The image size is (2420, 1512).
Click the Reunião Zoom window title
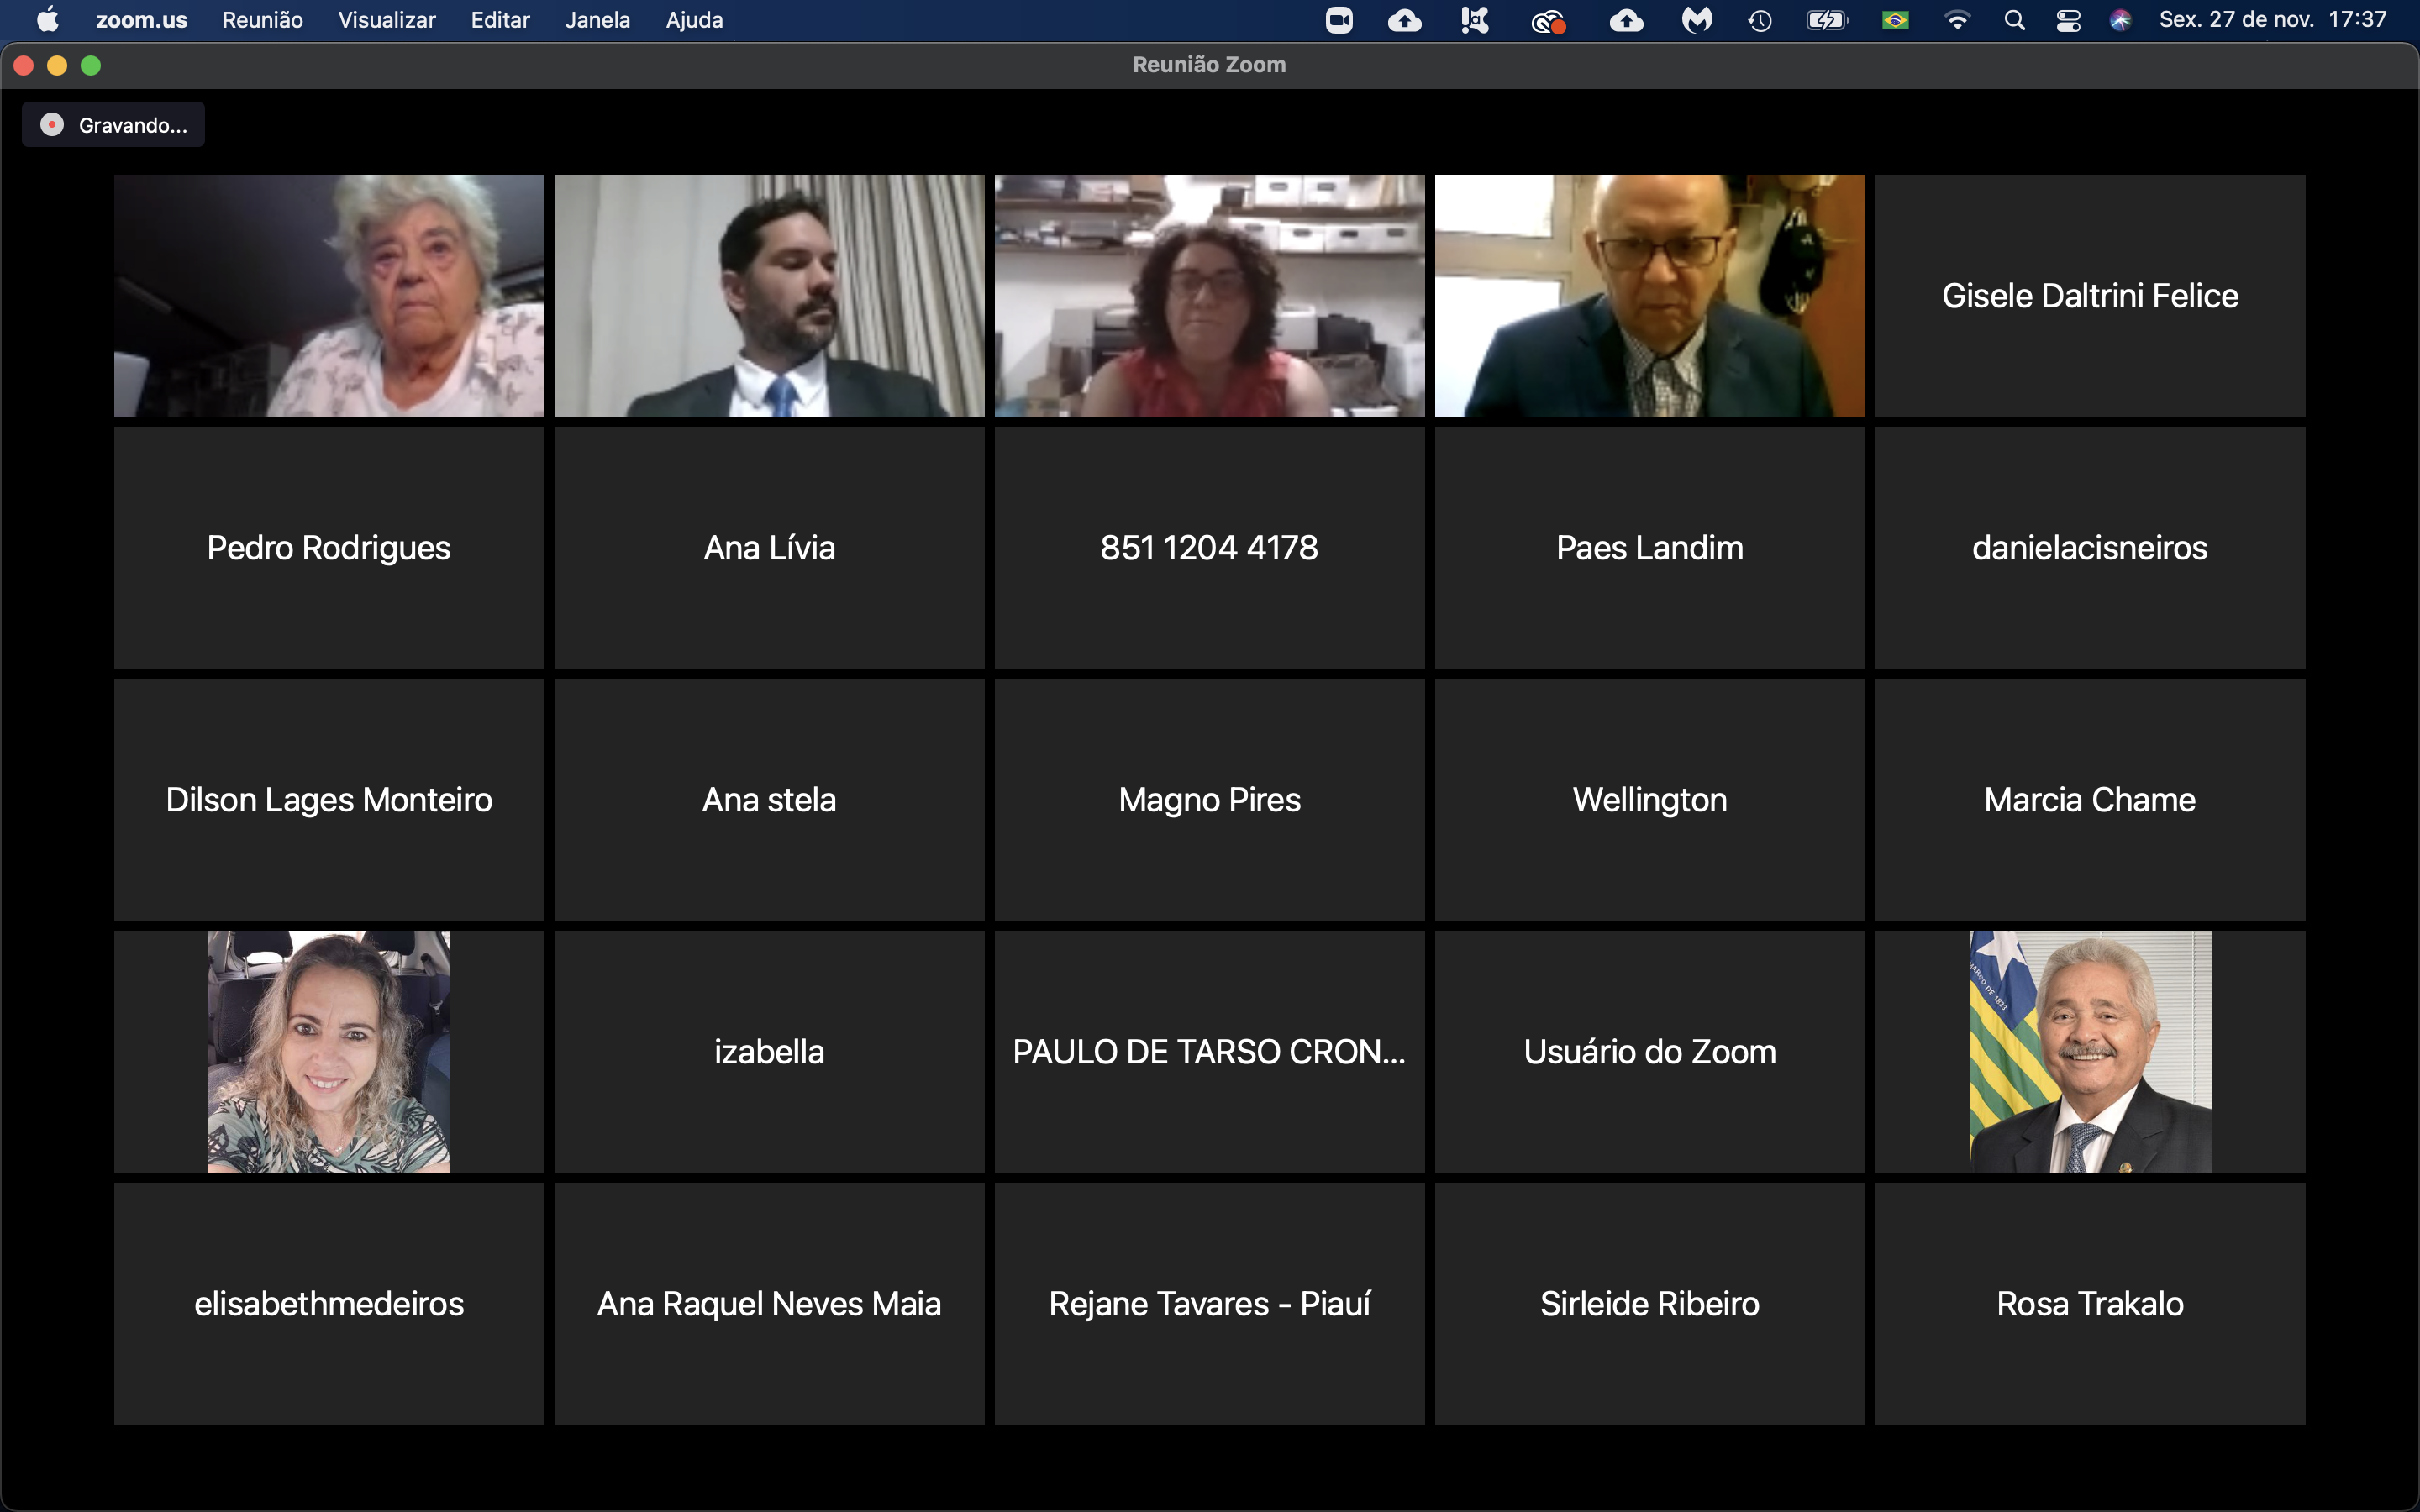click(x=1209, y=64)
